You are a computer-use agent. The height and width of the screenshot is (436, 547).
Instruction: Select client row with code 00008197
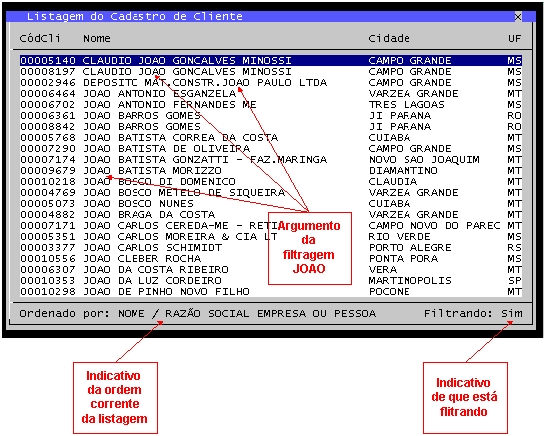click(x=271, y=72)
